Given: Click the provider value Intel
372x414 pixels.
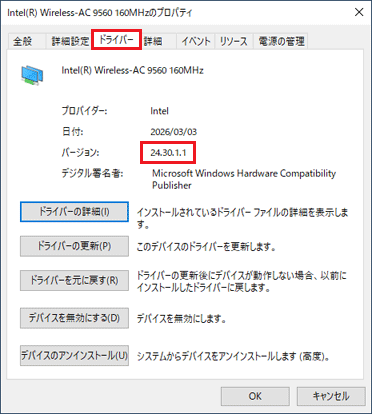Looking at the screenshot, I should point(159,111).
